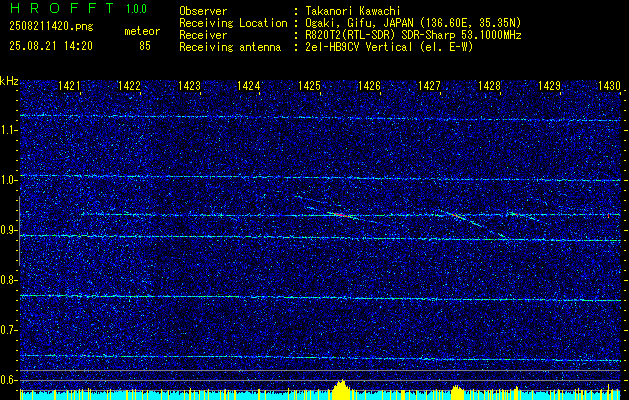Click the 1429 time axis marker
This screenshot has width=629, height=400.
click(549, 85)
